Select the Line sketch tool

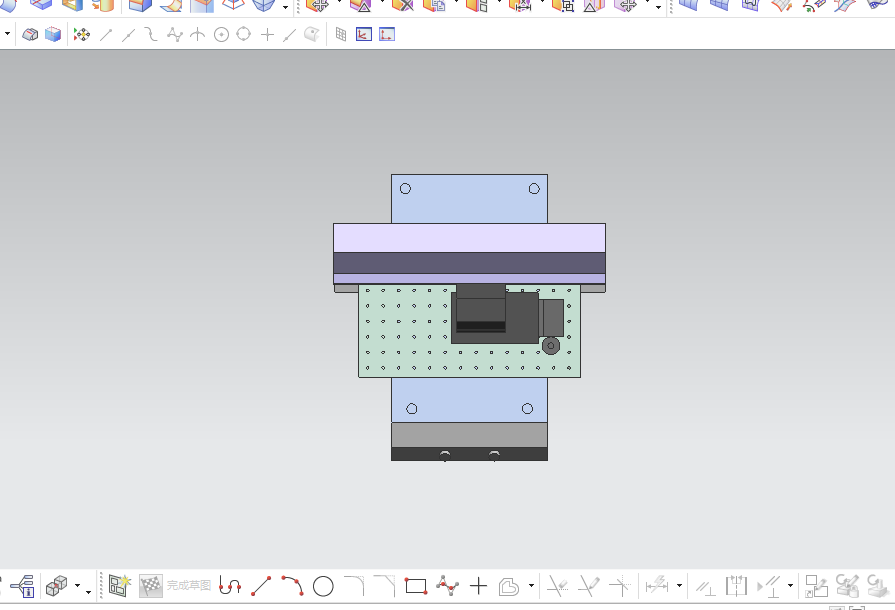pos(261,586)
